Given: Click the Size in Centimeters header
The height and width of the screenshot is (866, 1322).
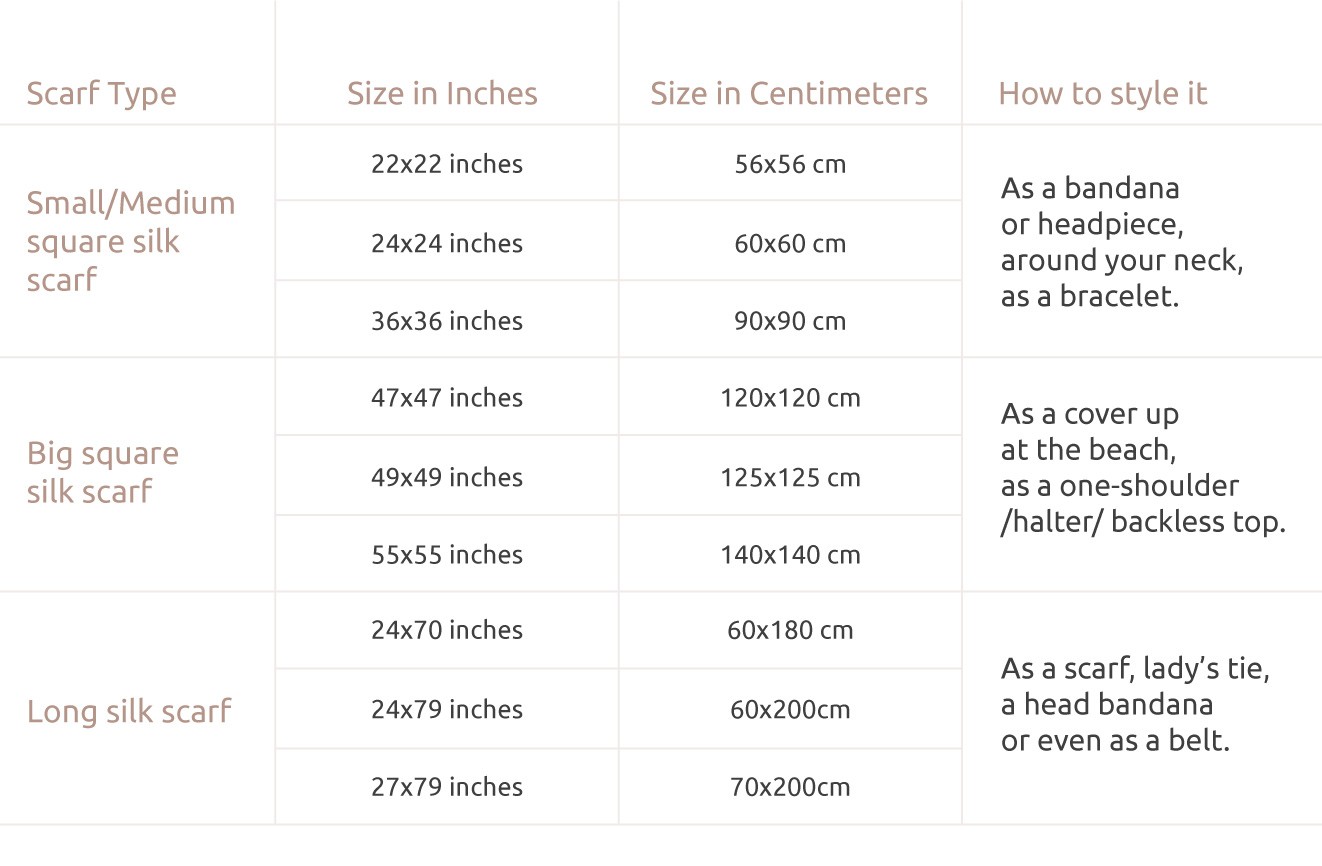Looking at the screenshot, I should click(x=789, y=94).
